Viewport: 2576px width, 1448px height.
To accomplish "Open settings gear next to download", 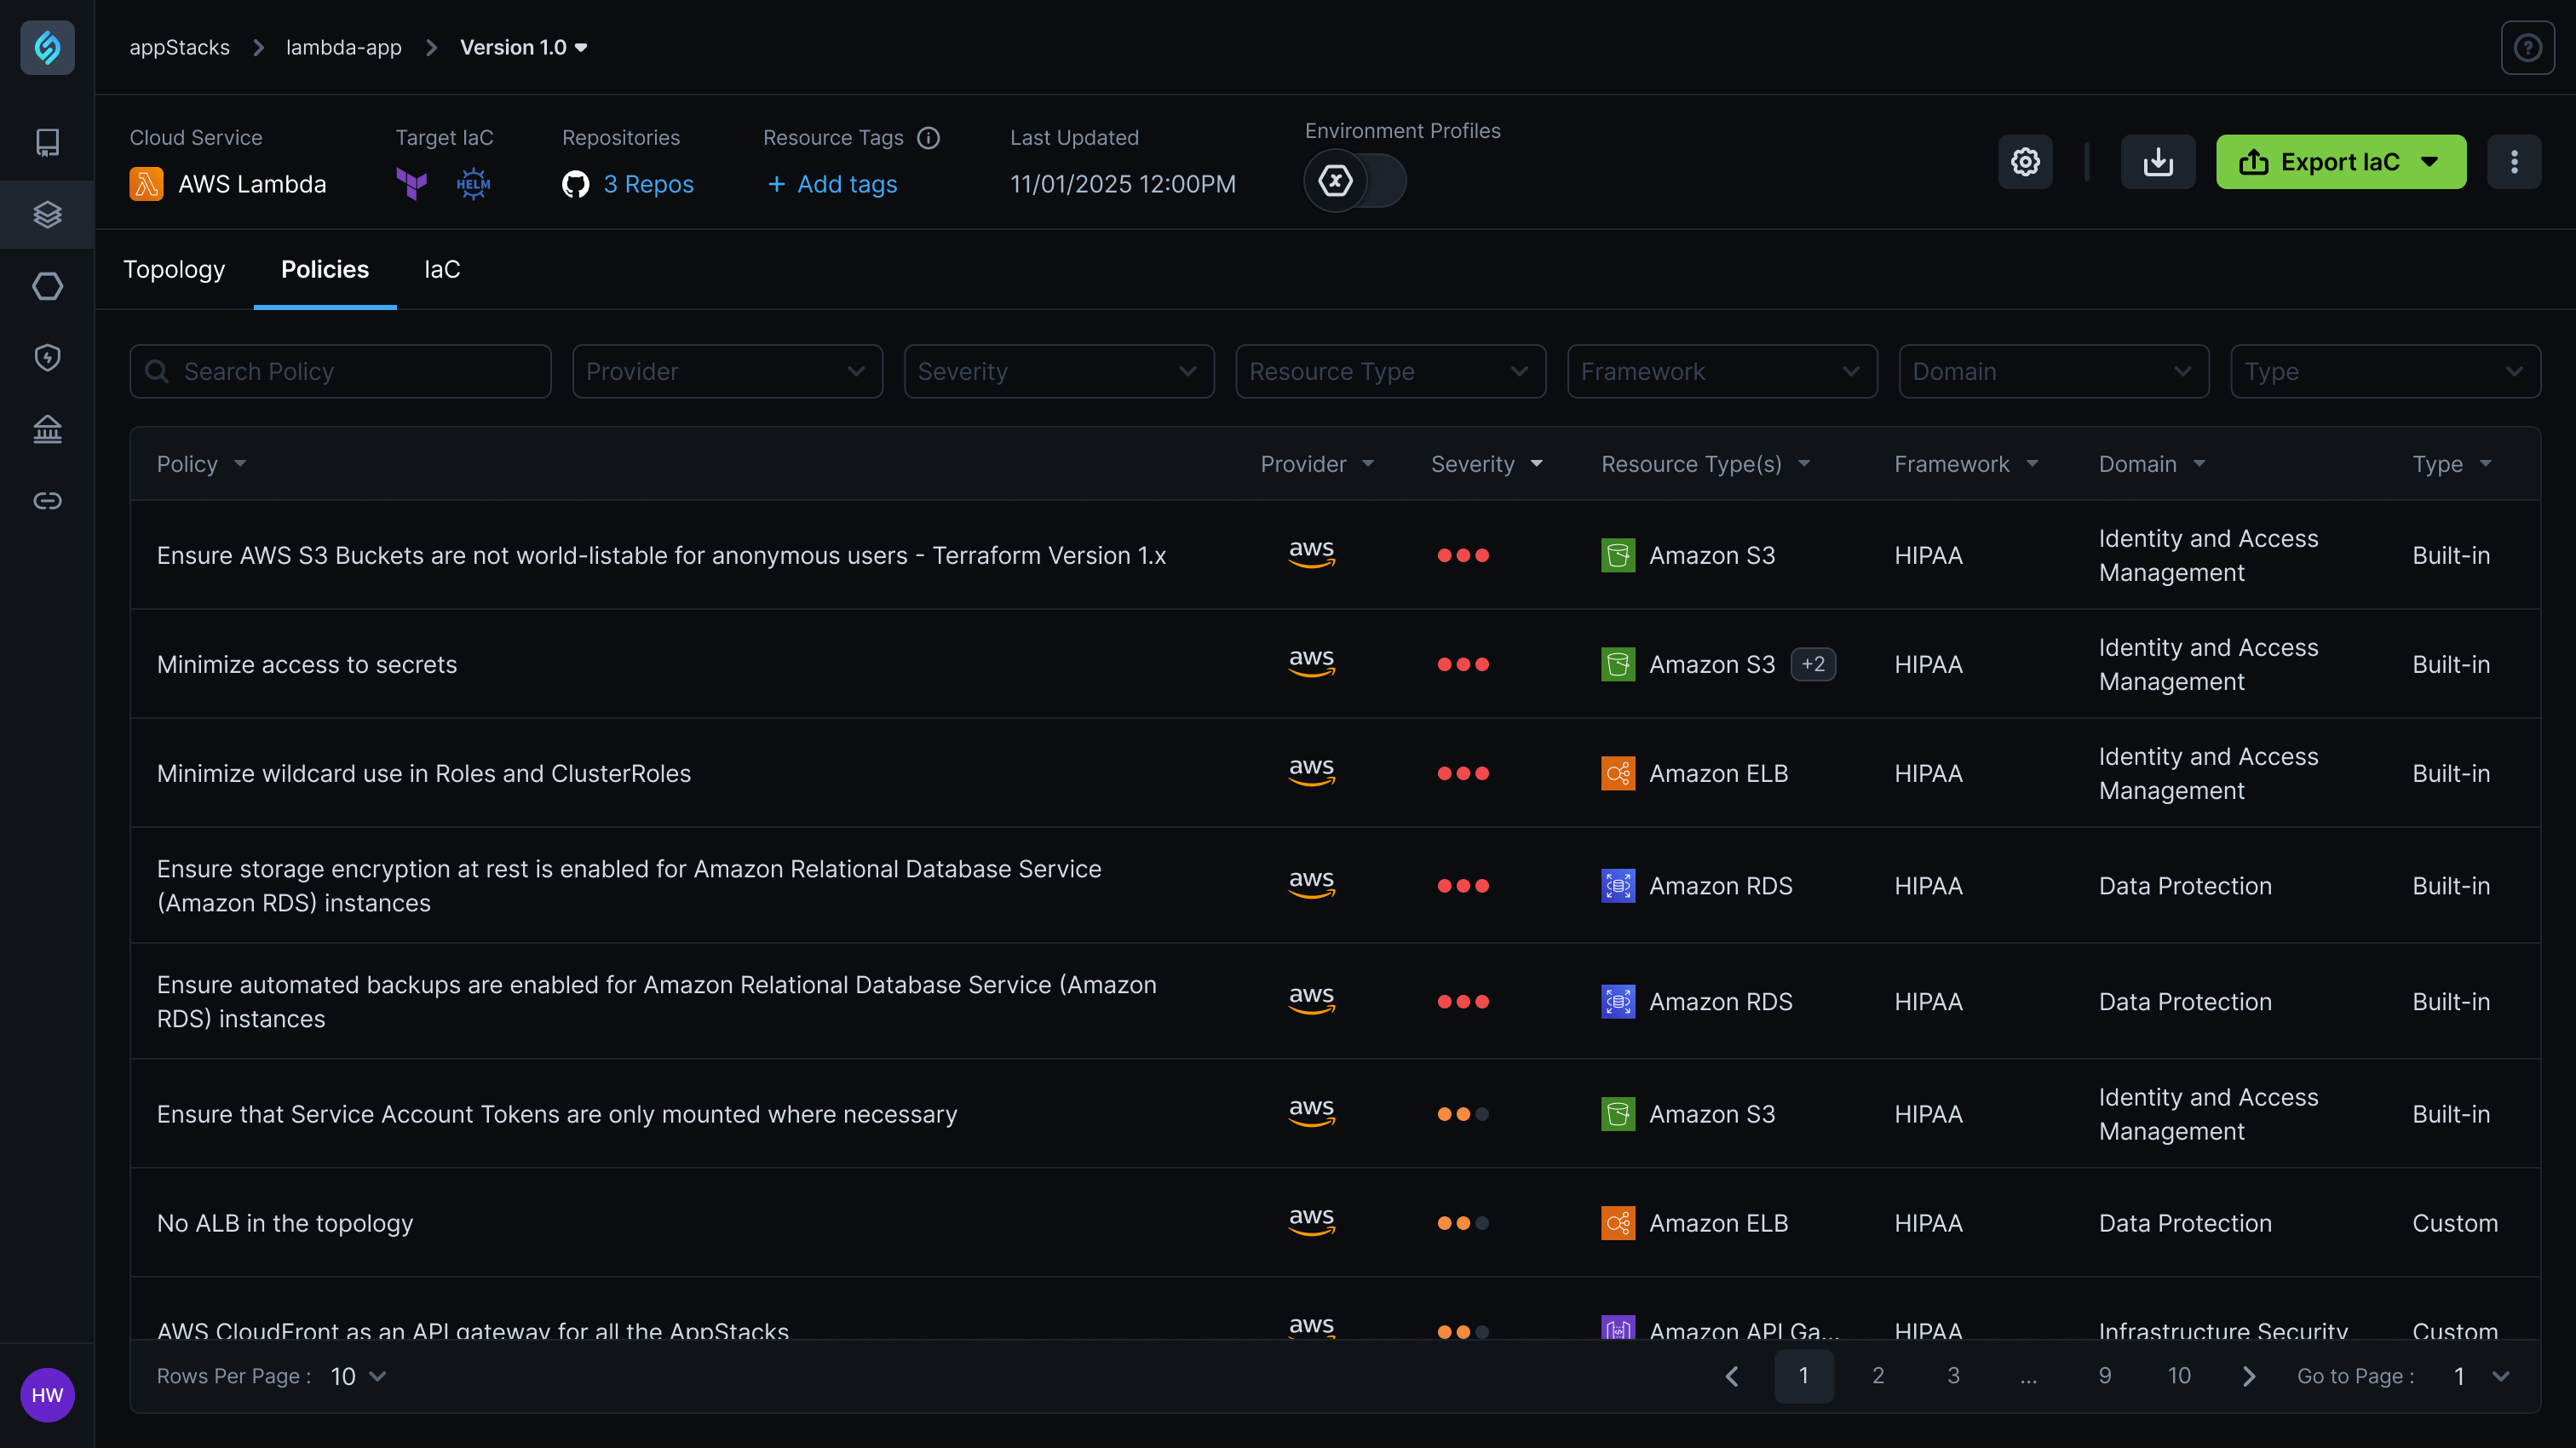I will (2025, 161).
